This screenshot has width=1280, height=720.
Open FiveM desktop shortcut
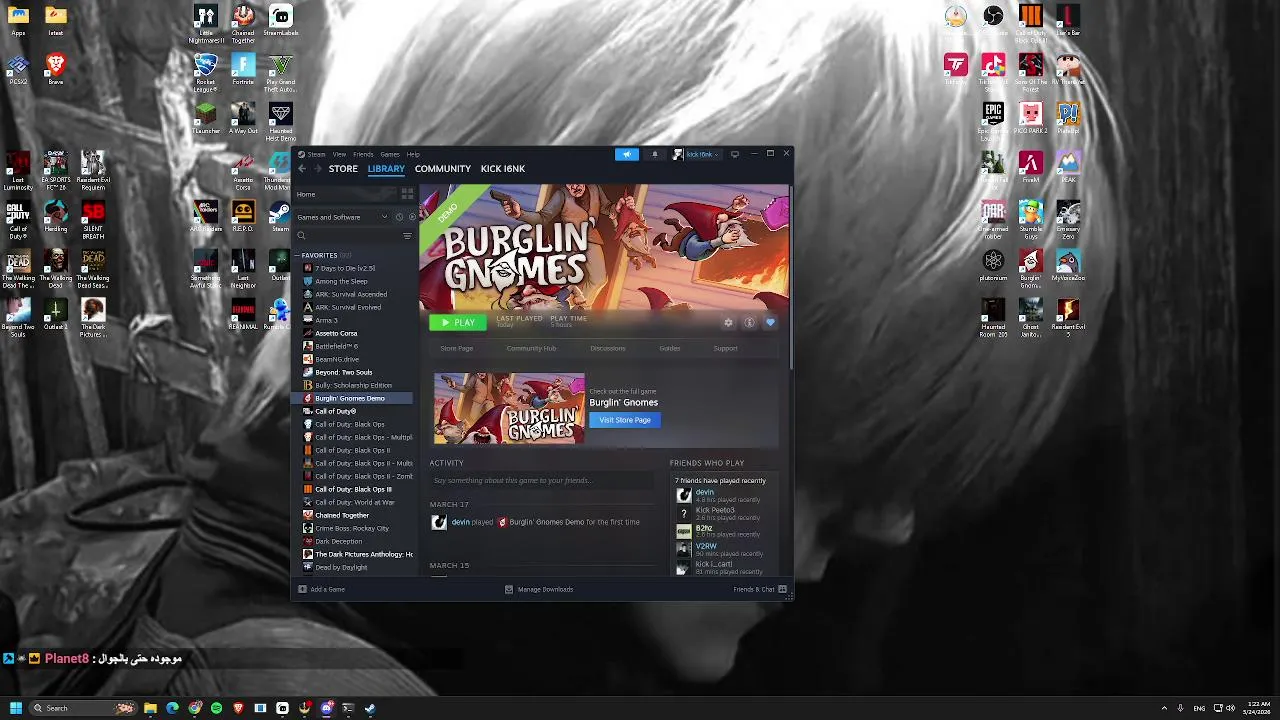(1030, 166)
